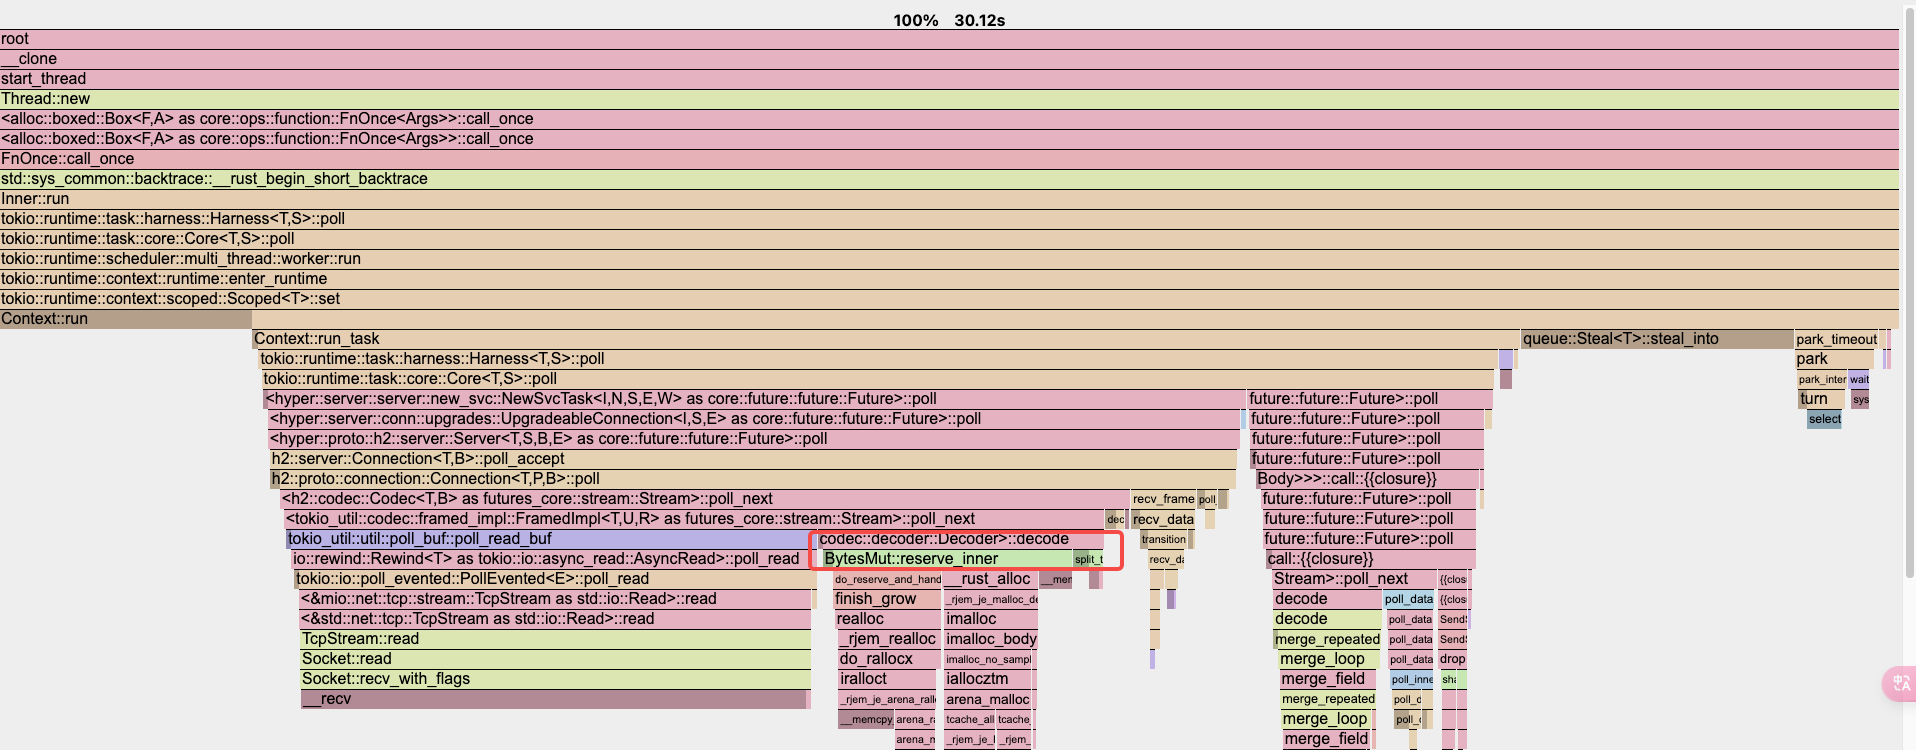This screenshot has width=1916, height=750.
Task: Click the __recv frame at the bottom
Action: pyautogui.click(x=553, y=699)
